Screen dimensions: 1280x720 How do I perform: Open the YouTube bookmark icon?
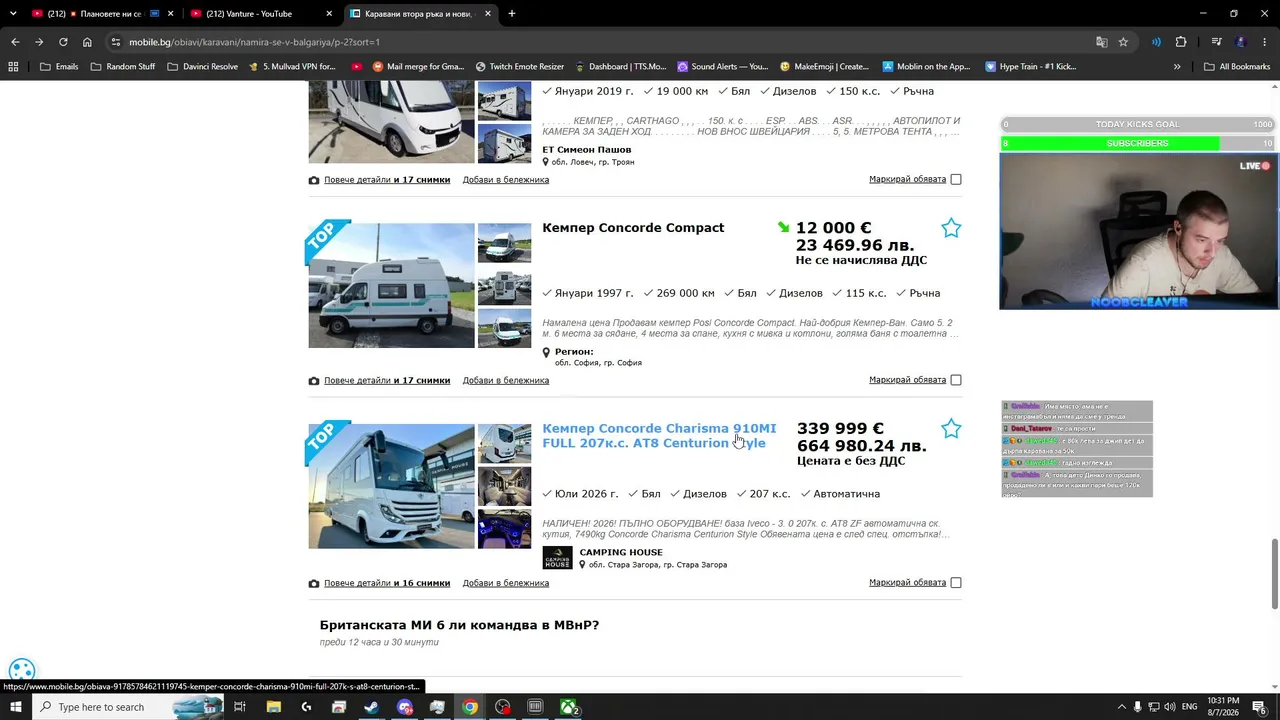click(x=357, y=67)
